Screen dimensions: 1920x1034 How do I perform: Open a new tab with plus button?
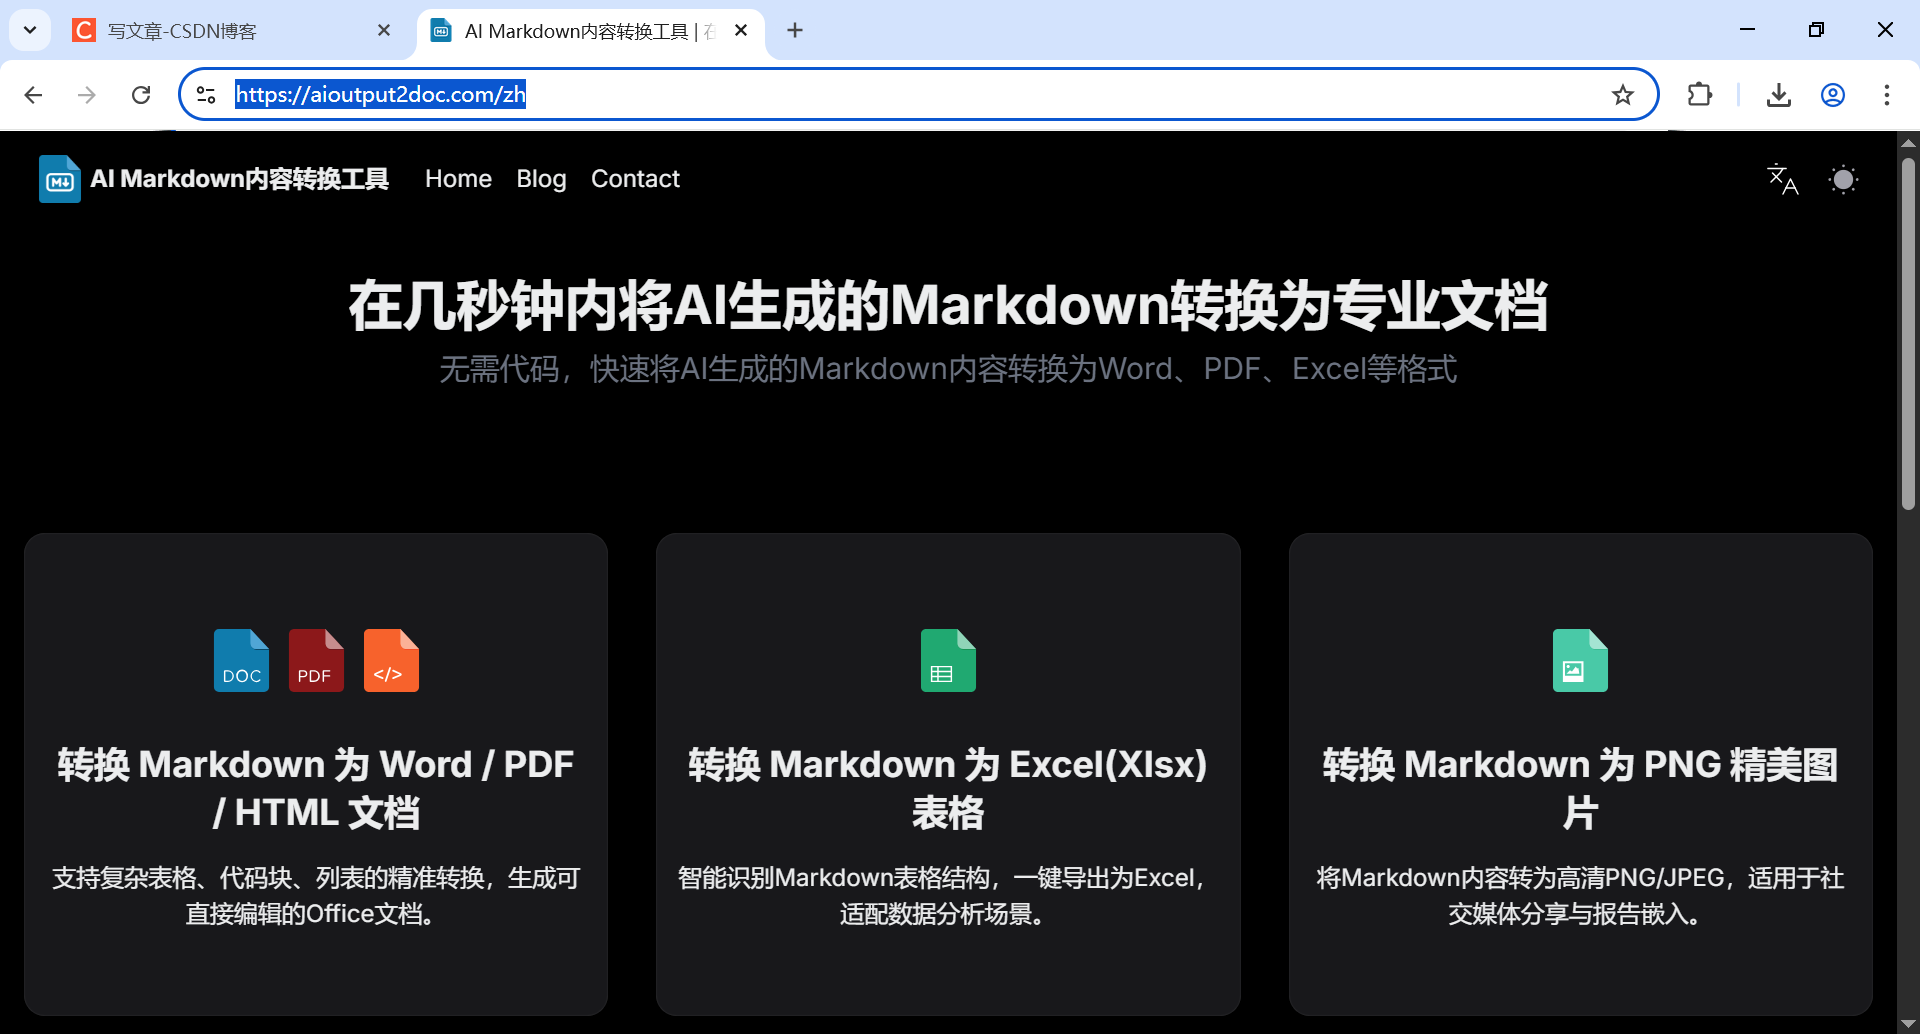click(795, 31)
